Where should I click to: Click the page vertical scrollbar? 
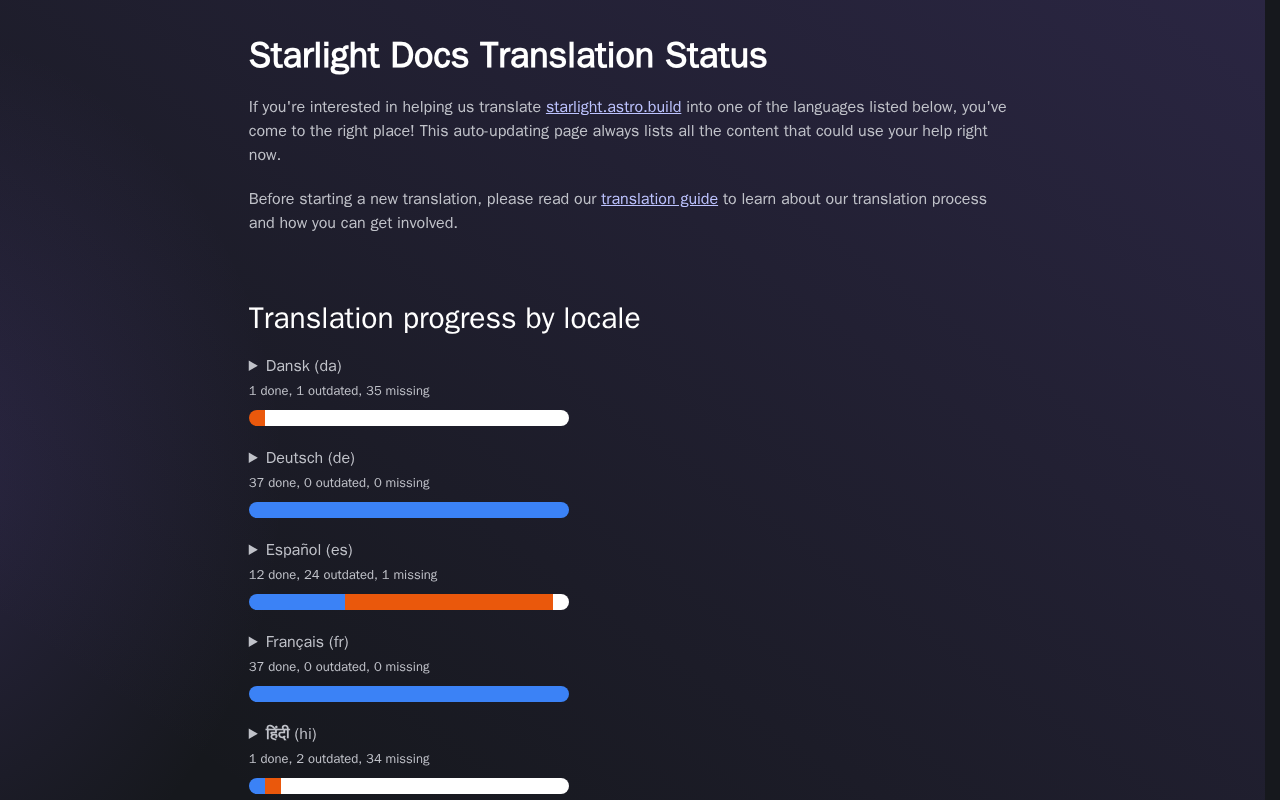[1272, 400]
